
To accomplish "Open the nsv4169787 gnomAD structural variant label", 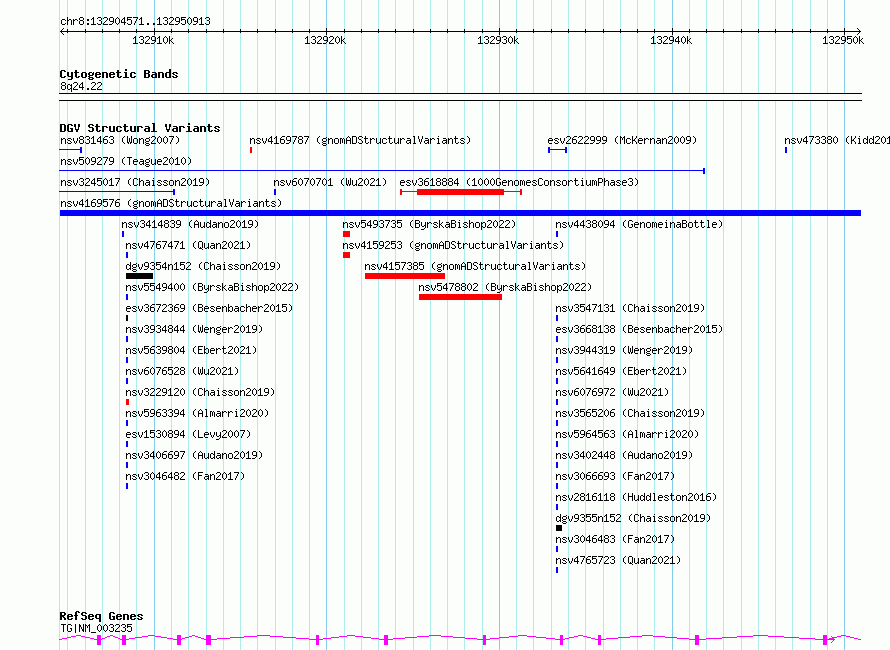I will point(360,140).
